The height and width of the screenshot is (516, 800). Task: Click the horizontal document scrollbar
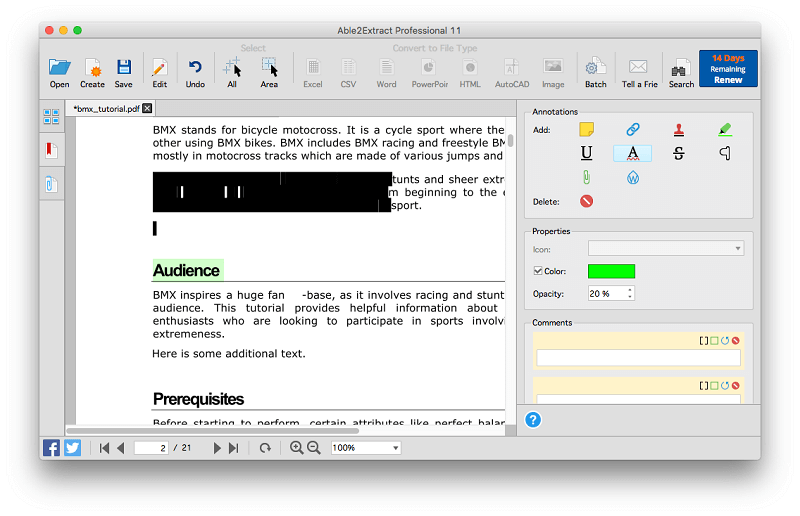(x=213, y=431)
